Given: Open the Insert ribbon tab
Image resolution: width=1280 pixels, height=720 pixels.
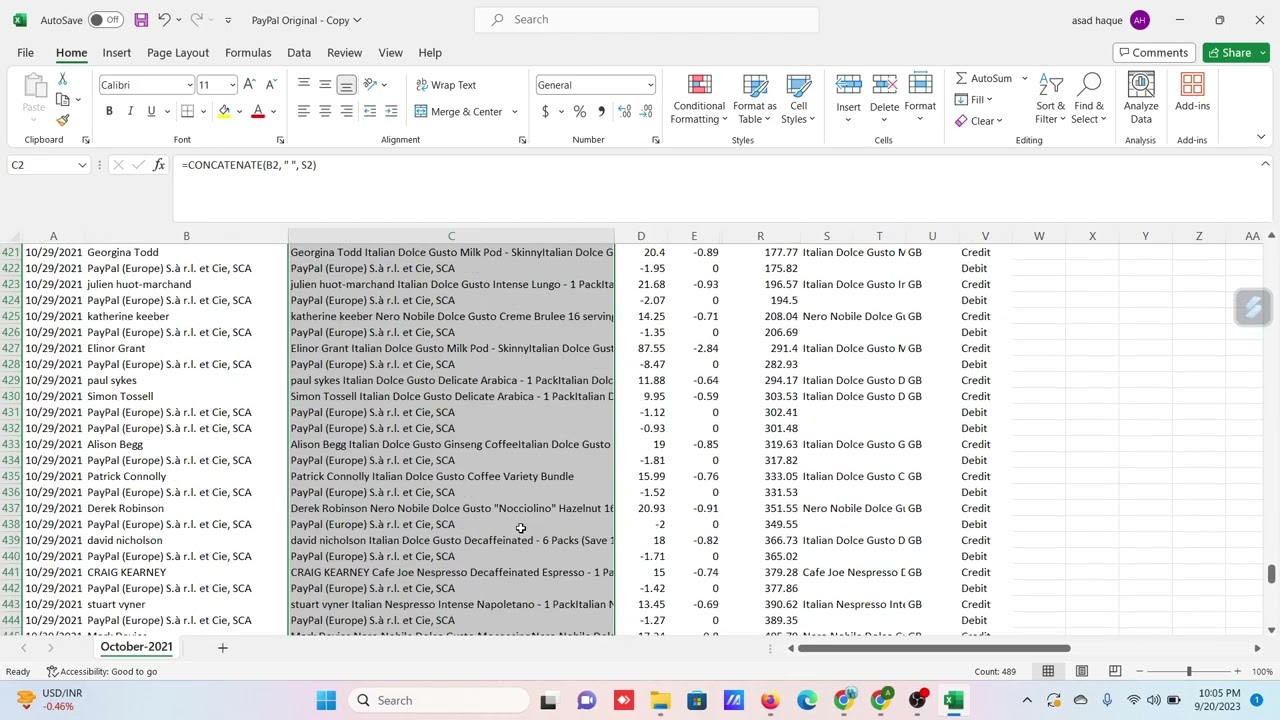Looking at the screenshot, I should [116, 53].
